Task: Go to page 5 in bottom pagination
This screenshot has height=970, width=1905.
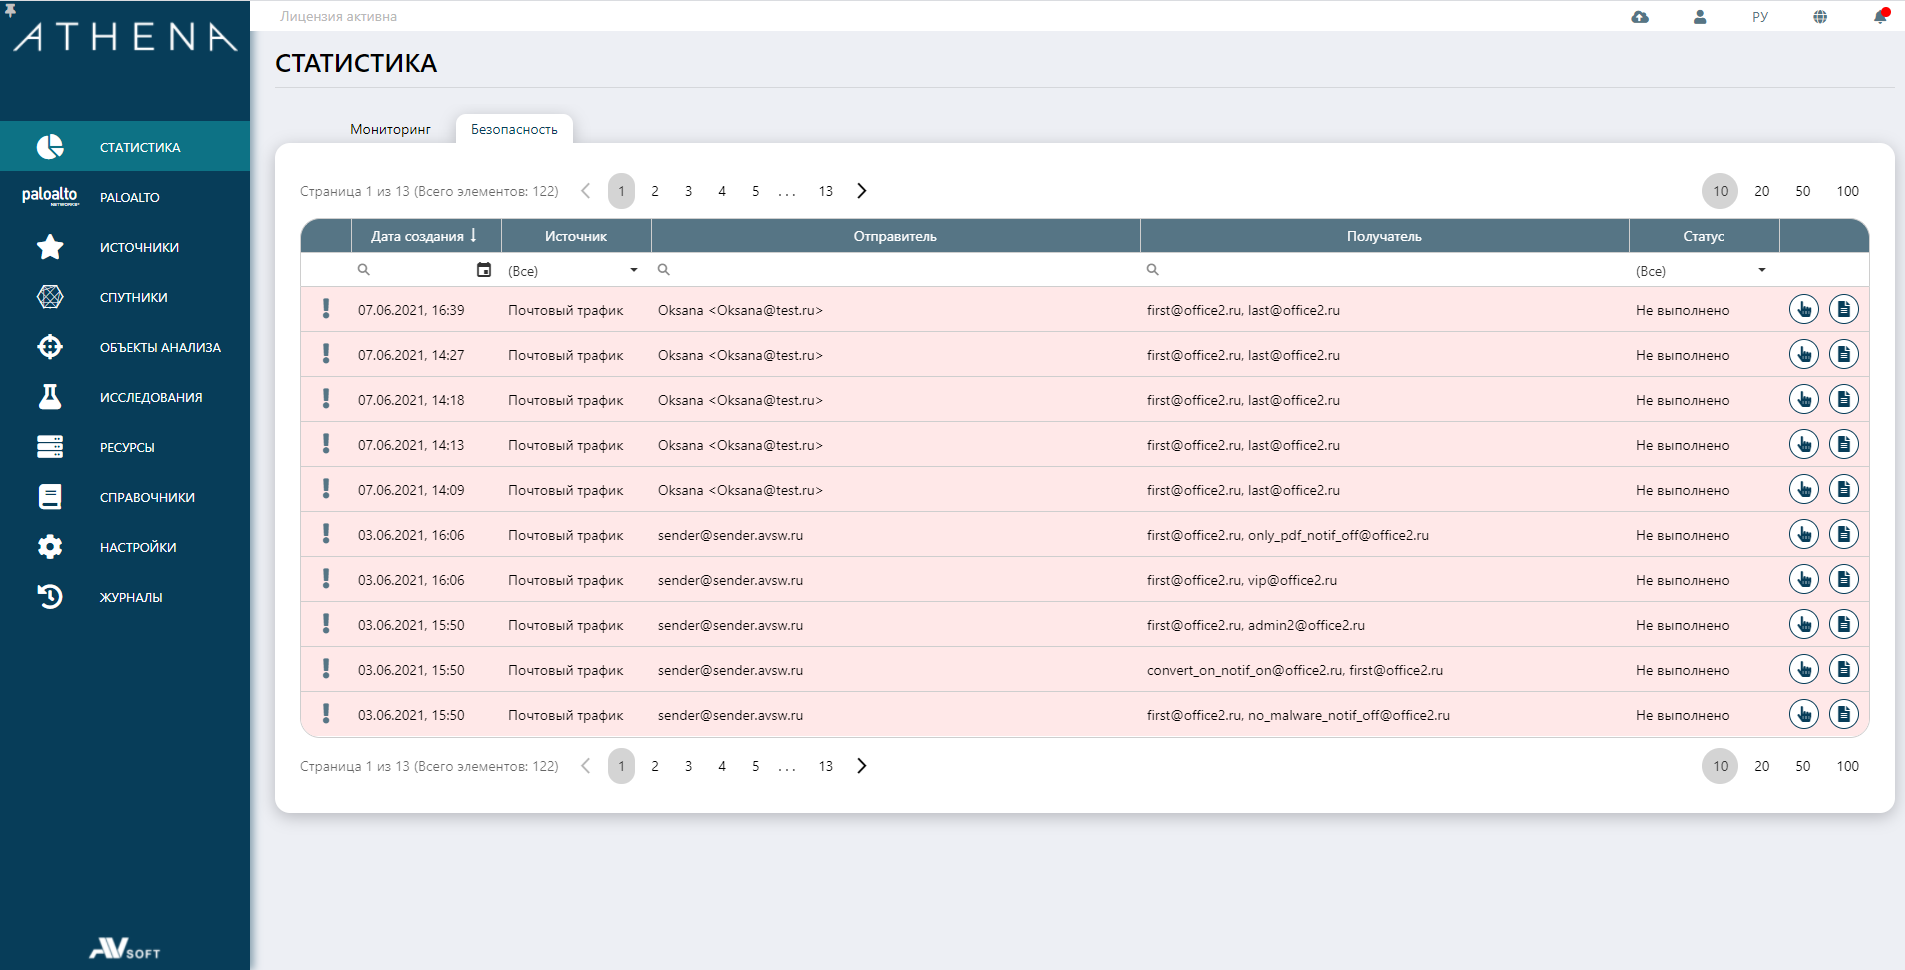Action: (755, 766)
